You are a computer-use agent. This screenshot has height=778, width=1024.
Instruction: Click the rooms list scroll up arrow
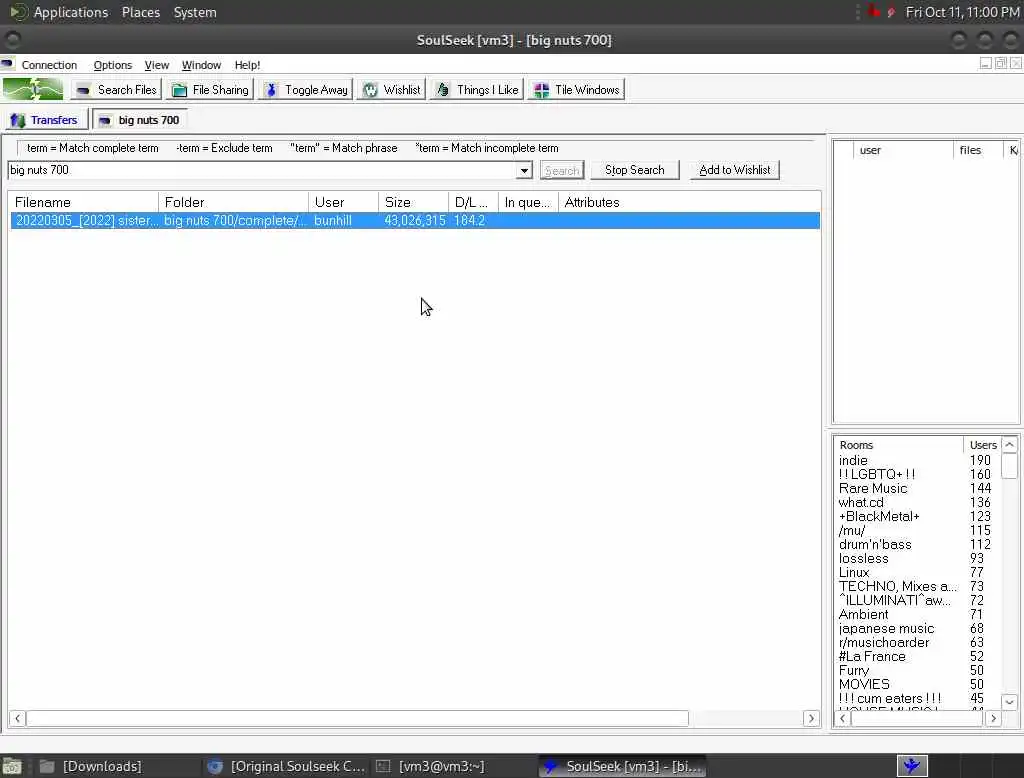pyautogui.click(x=1009, y=445)
